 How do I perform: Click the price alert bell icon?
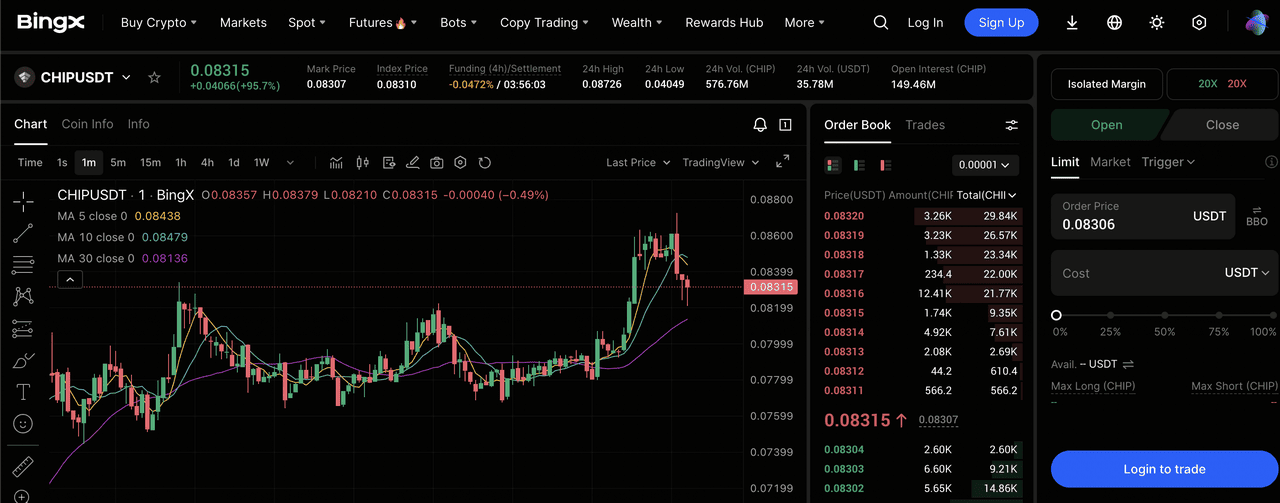click(760, 125)
